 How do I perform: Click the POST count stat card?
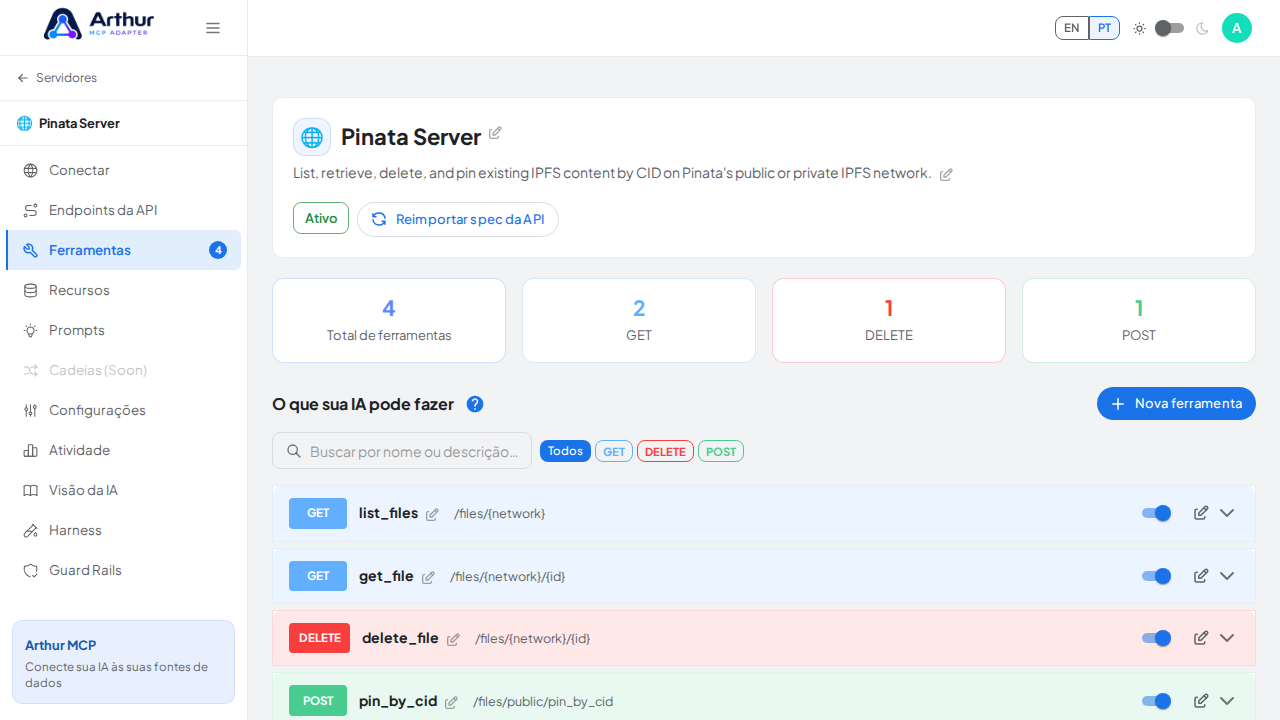point(1139,320)
